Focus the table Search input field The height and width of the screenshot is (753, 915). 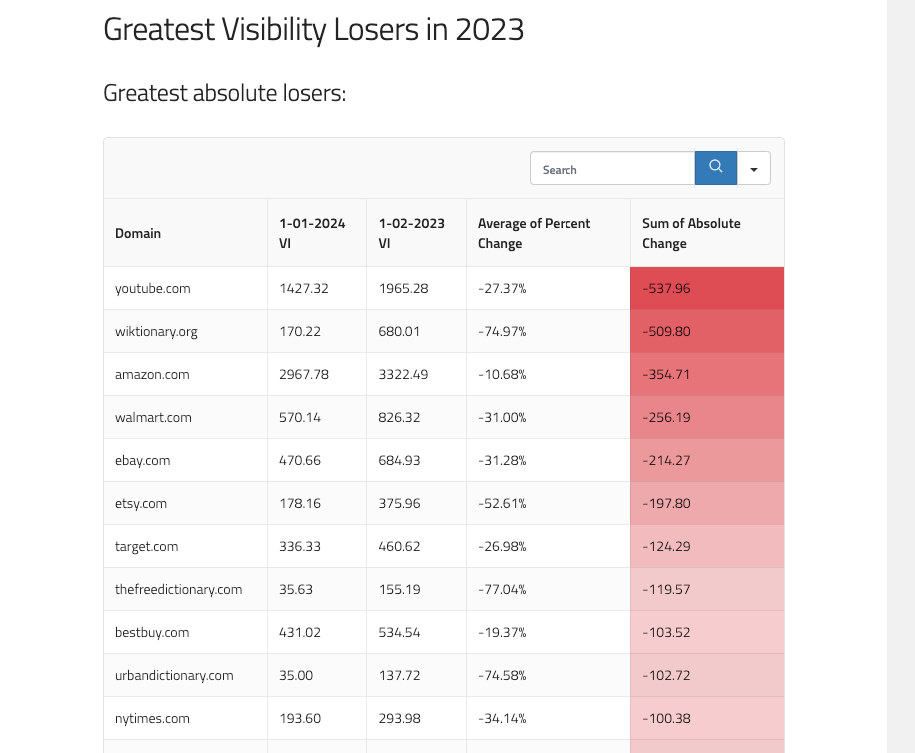[612, 169]
